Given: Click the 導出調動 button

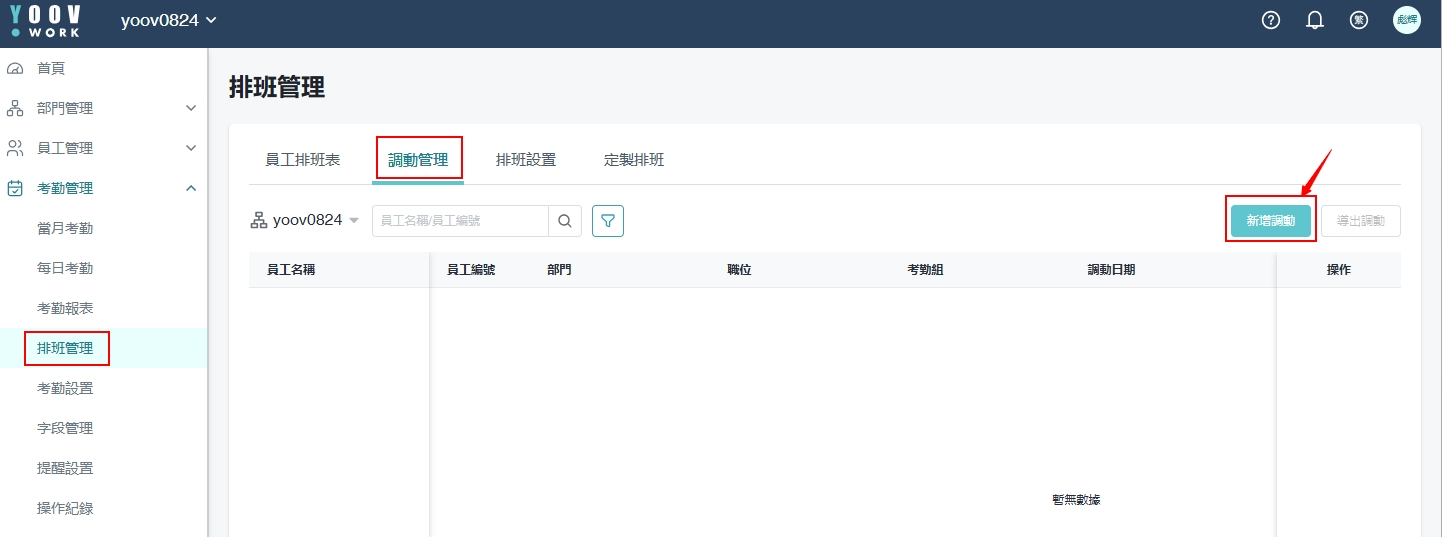Looking at the screenshot, I should point(1360,221).
